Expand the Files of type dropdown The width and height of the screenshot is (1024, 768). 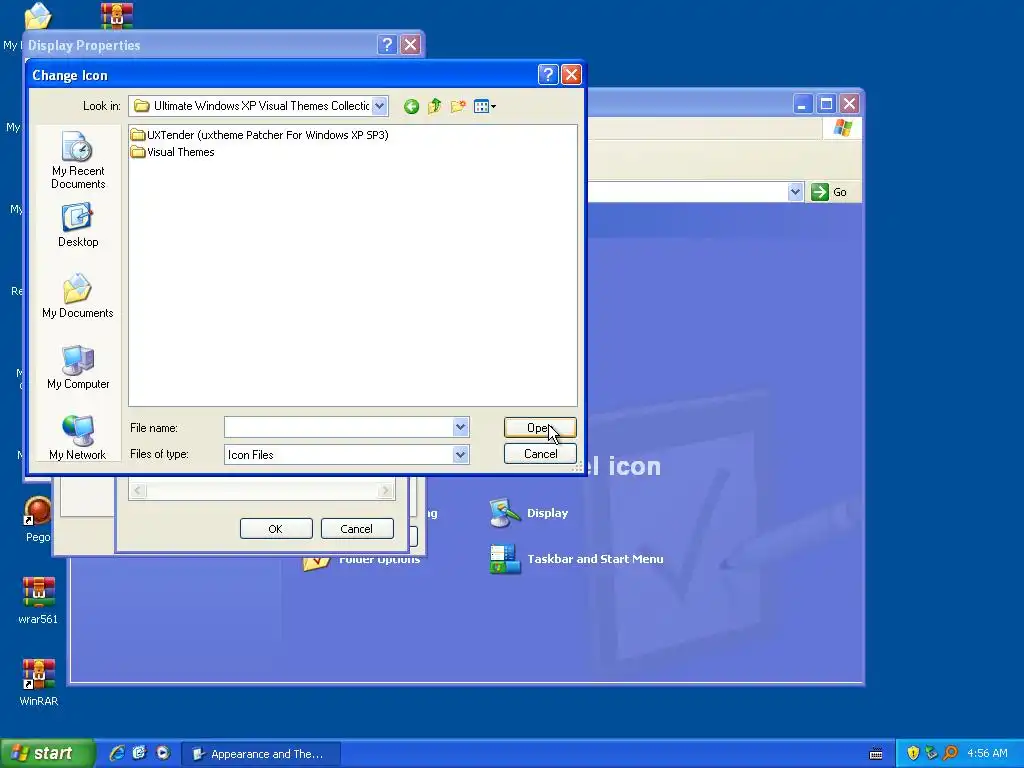(460, 455)
